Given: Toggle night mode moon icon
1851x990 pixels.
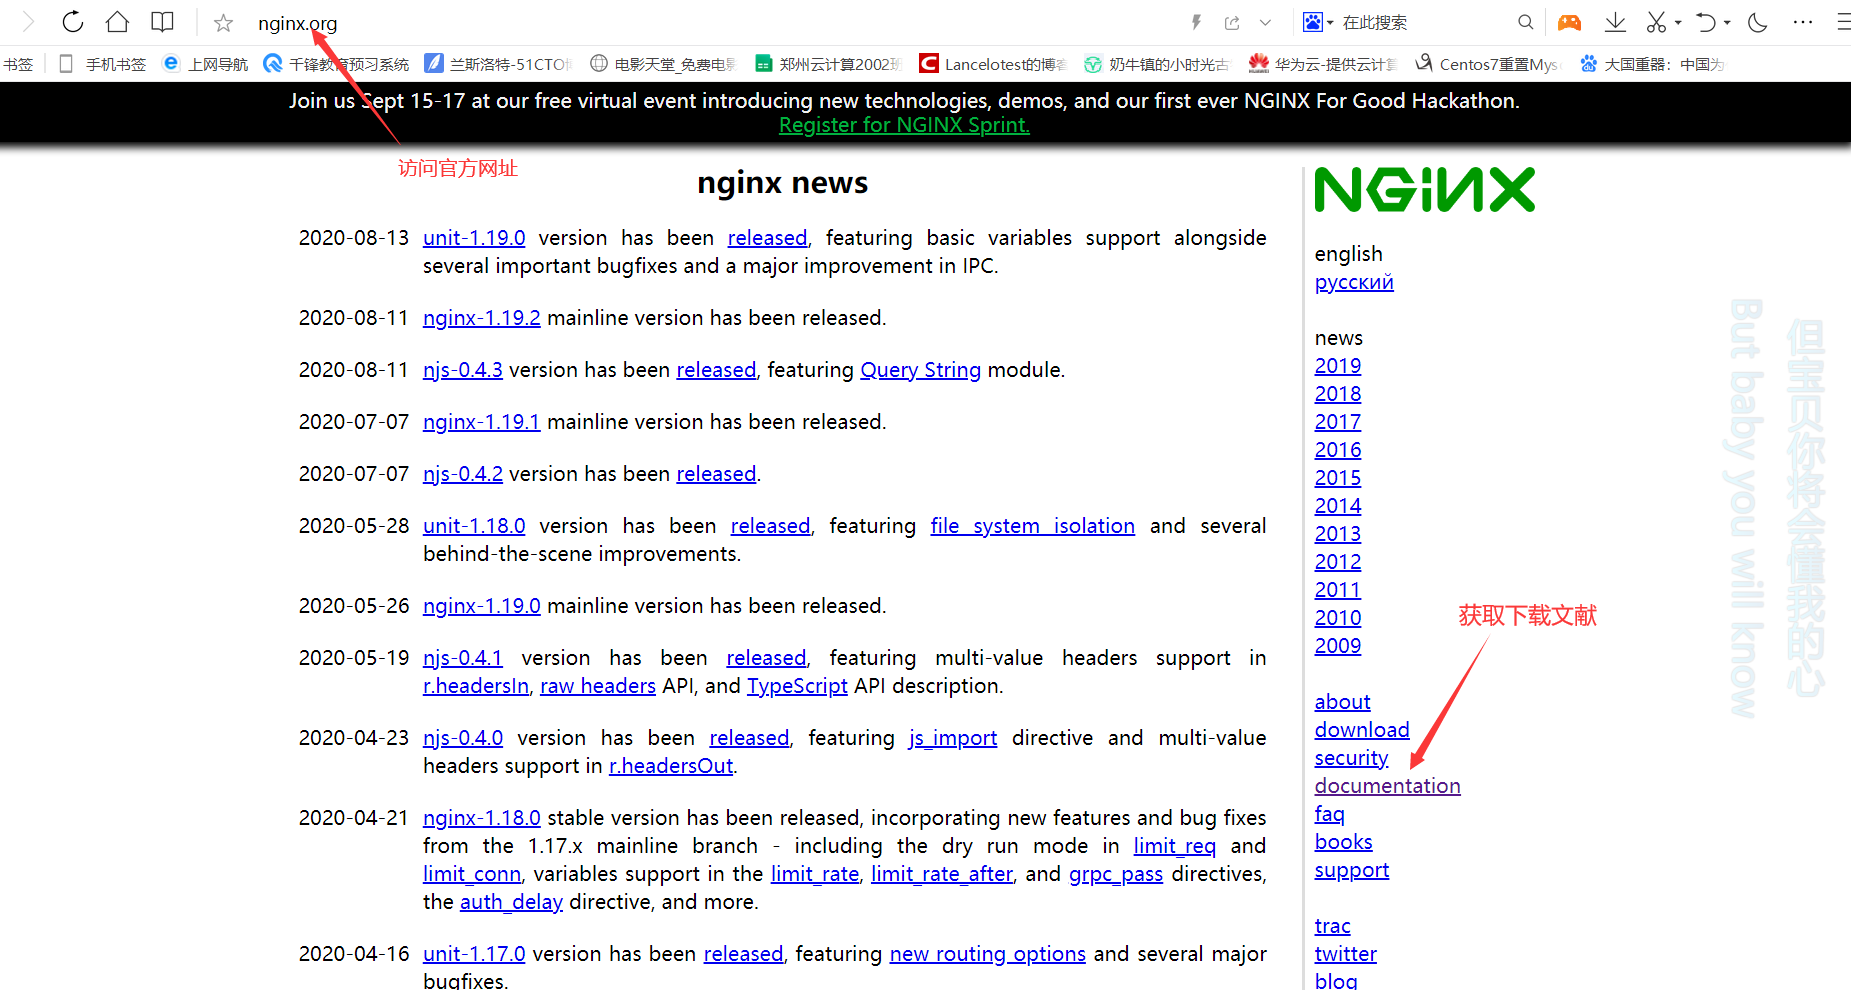Looking at the screenshot, I should (1758, 22).
